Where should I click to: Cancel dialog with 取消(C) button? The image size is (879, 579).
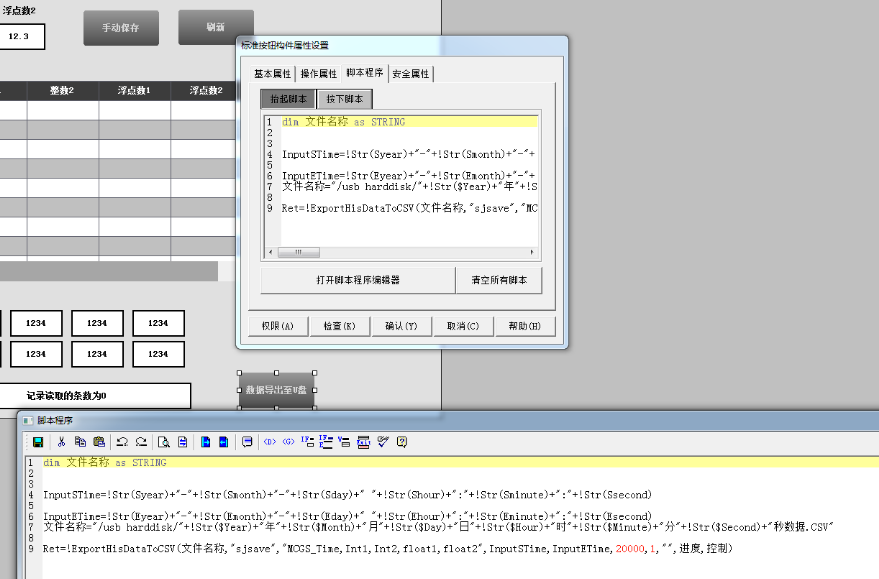click(x=463, y=326)
